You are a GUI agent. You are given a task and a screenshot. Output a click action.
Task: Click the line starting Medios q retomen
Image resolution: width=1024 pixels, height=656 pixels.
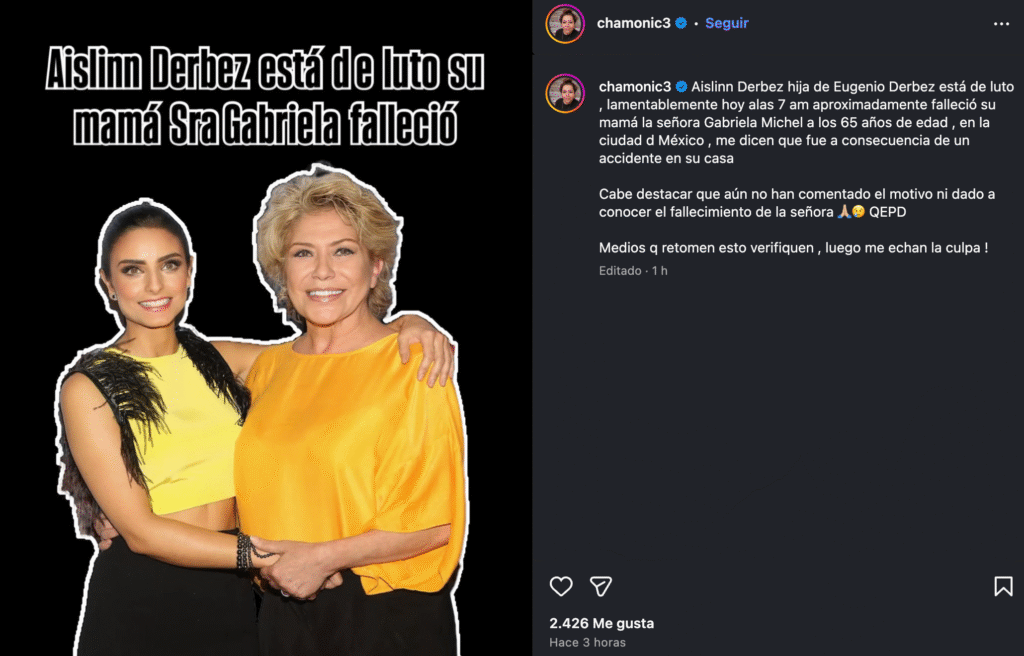pos(793,248)
